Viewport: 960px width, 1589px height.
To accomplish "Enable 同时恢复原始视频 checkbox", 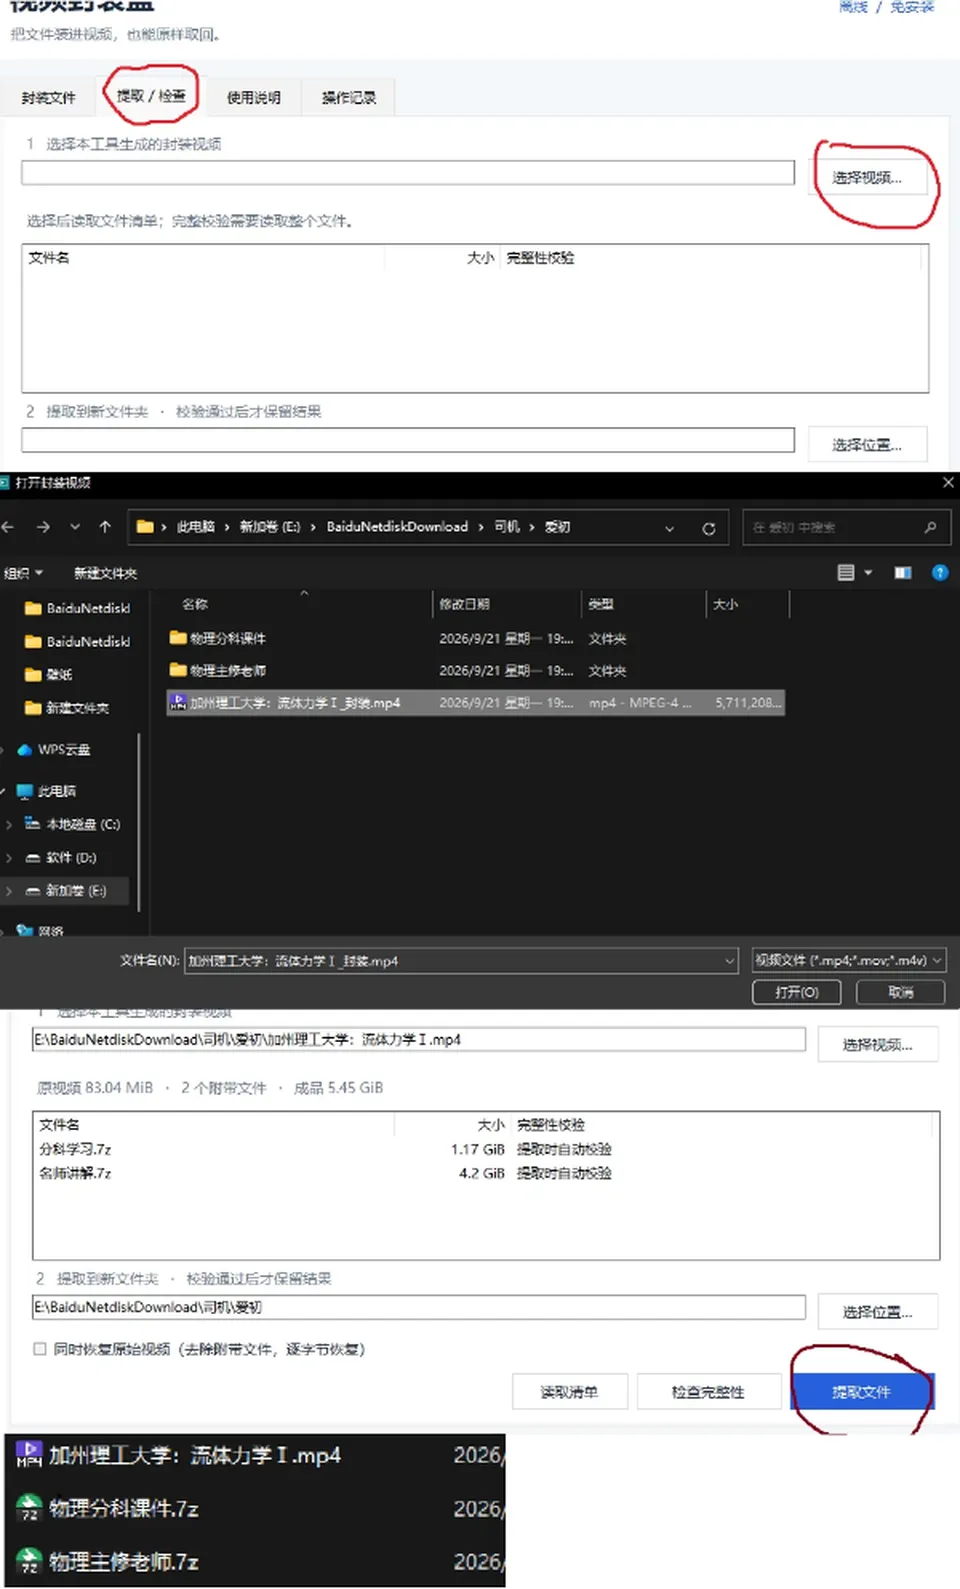I will pos(40,1349).
